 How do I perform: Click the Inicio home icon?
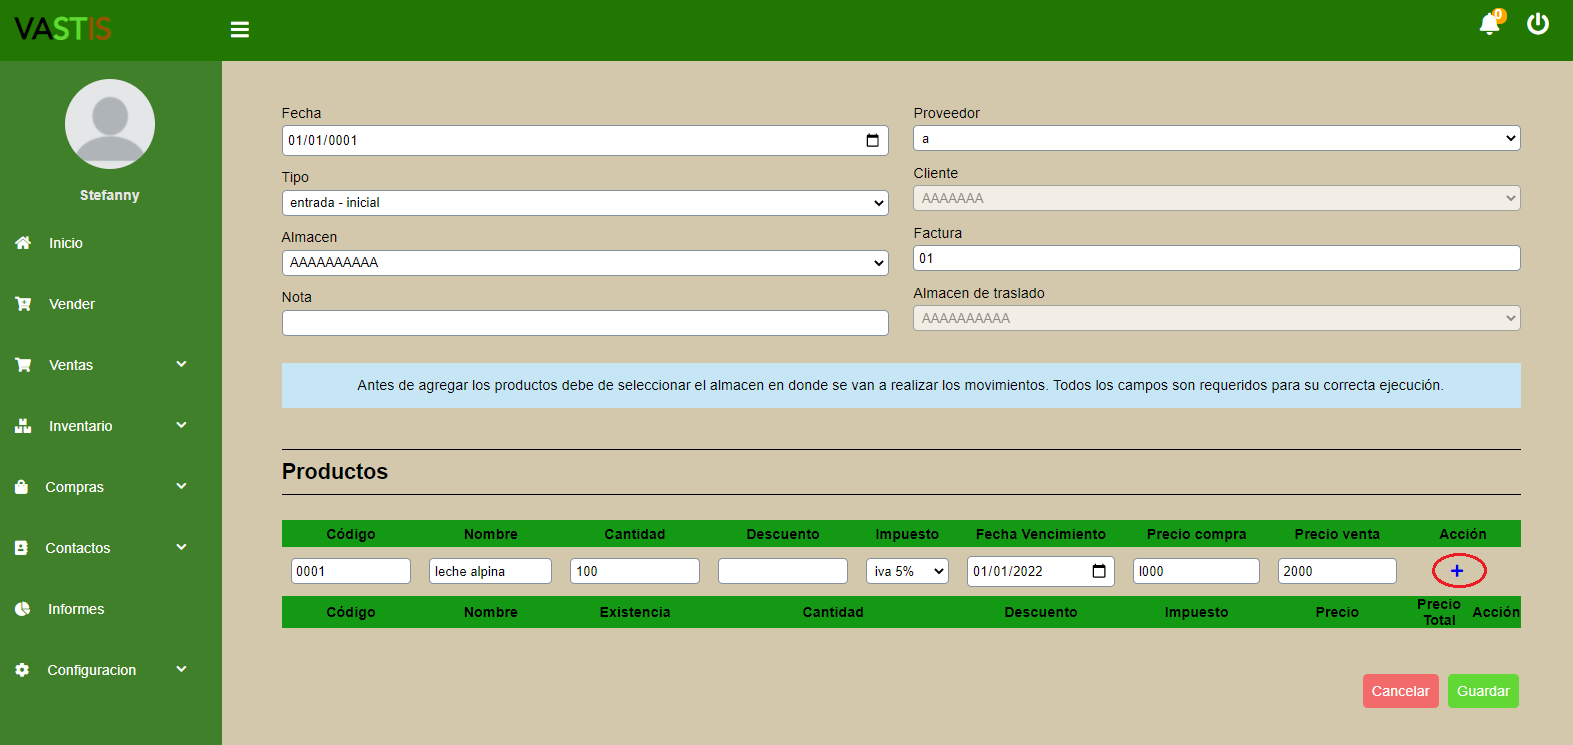(x=23, y=243)
